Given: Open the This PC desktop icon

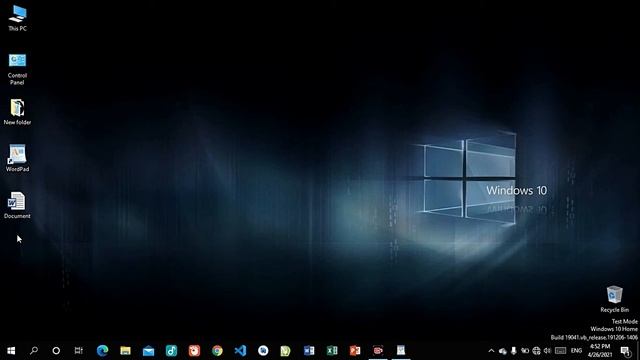Looking at the screenshot, I should click(x=18, y=18).
